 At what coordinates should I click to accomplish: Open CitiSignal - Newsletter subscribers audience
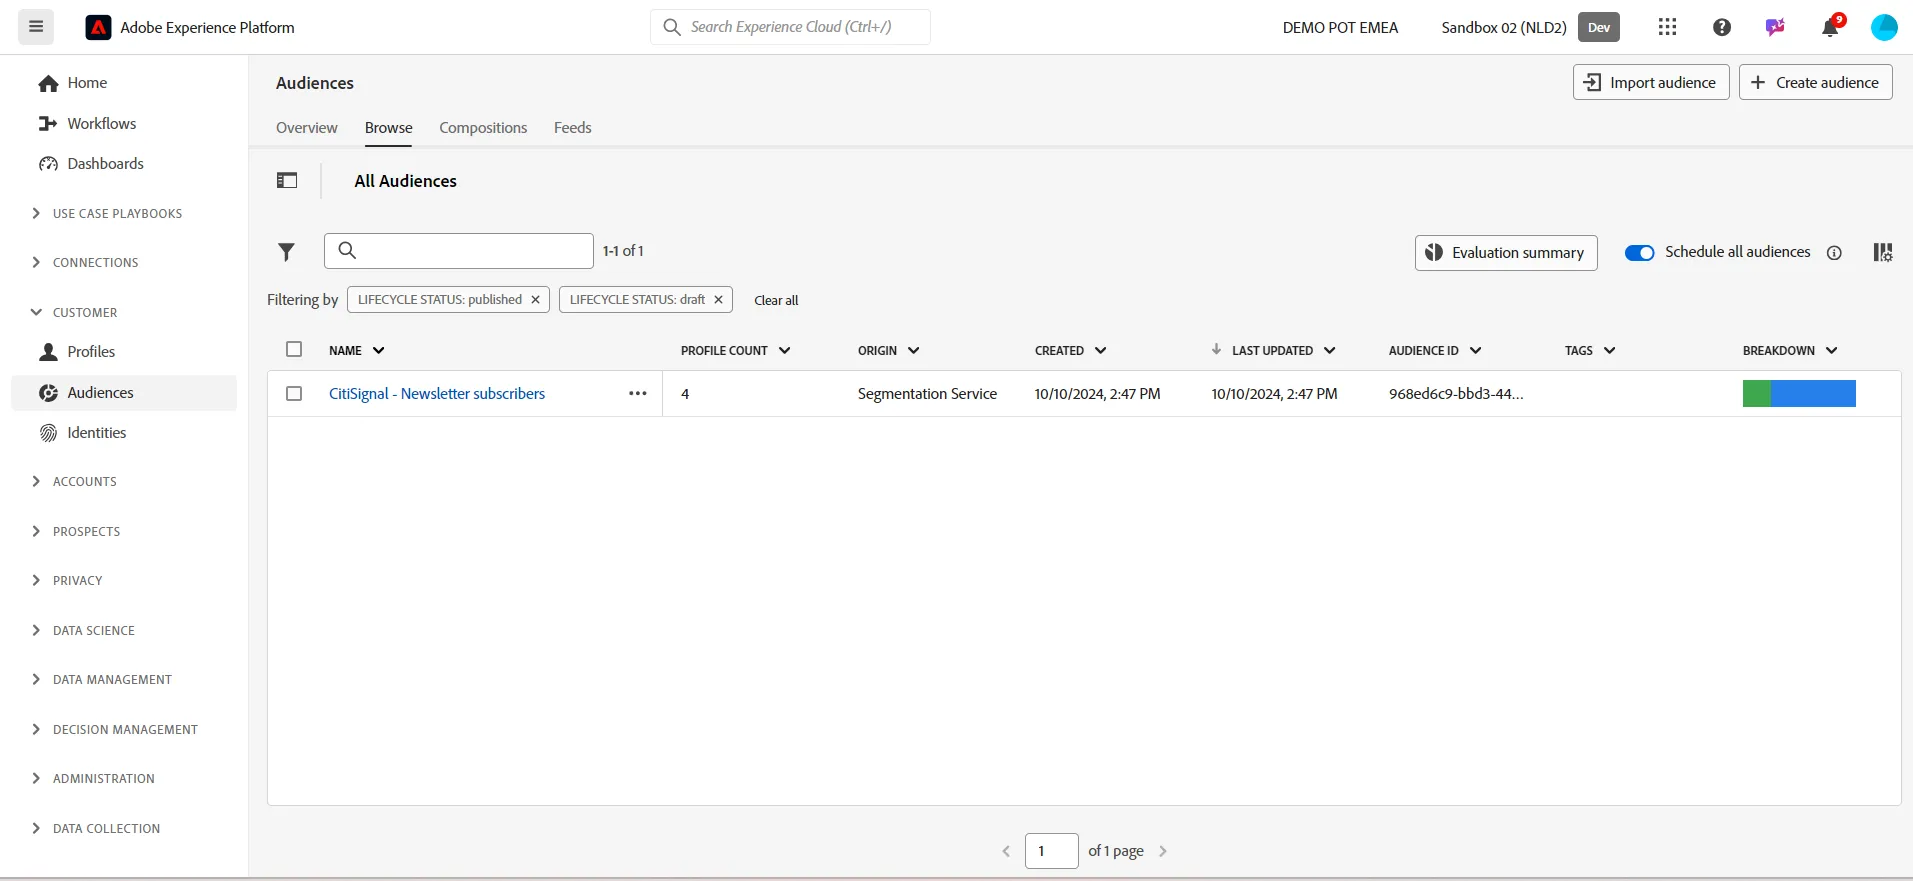click(437, 393)
